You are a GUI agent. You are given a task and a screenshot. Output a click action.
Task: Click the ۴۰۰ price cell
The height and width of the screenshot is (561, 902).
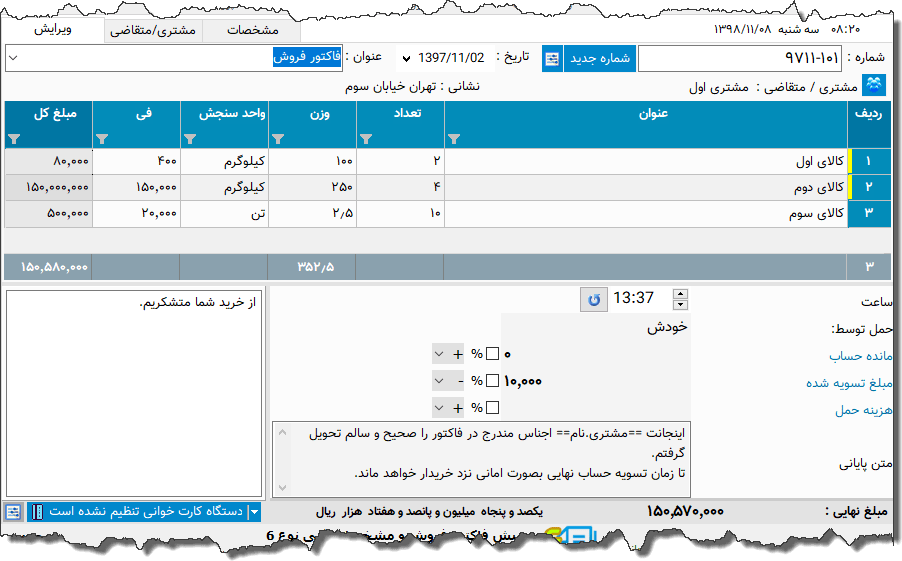(x=136, y=162)
